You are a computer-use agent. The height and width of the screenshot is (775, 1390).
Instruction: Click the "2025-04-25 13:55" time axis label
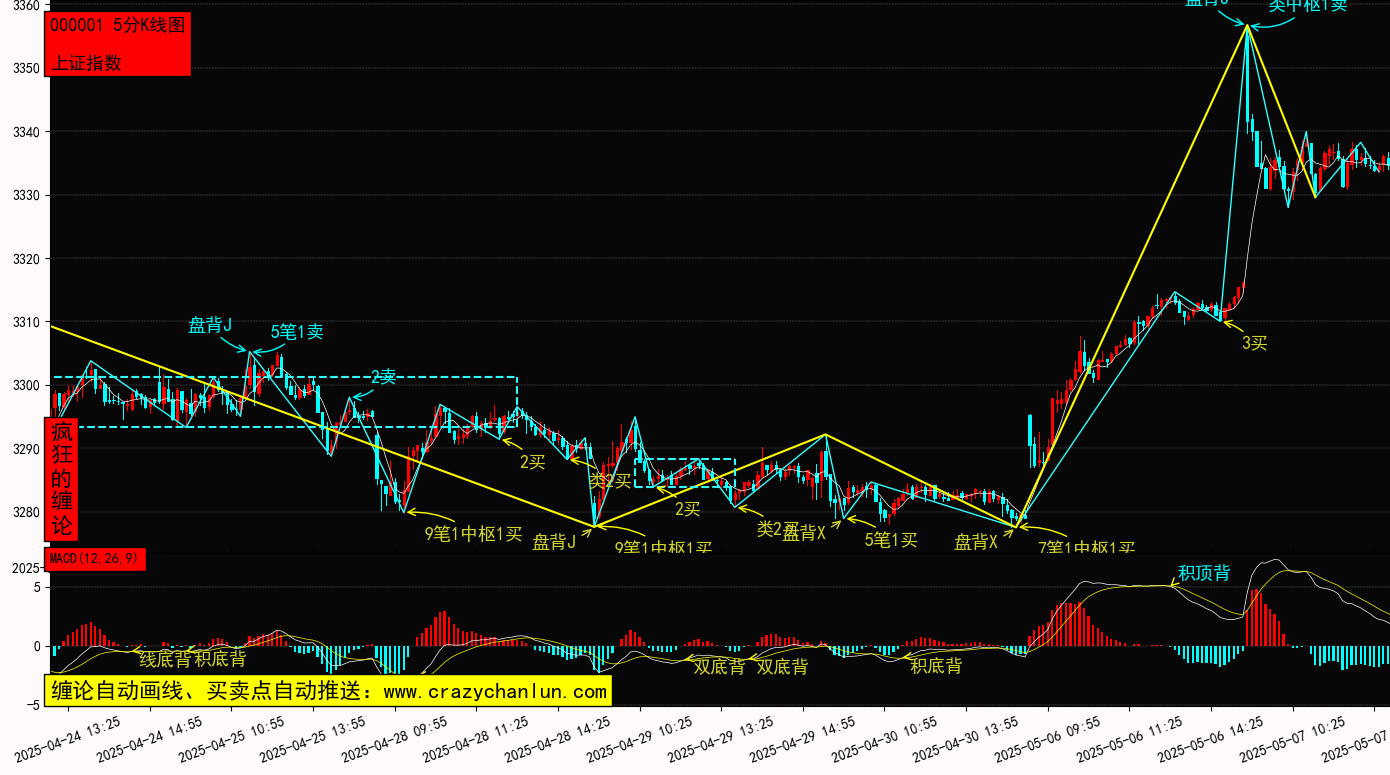313,738
